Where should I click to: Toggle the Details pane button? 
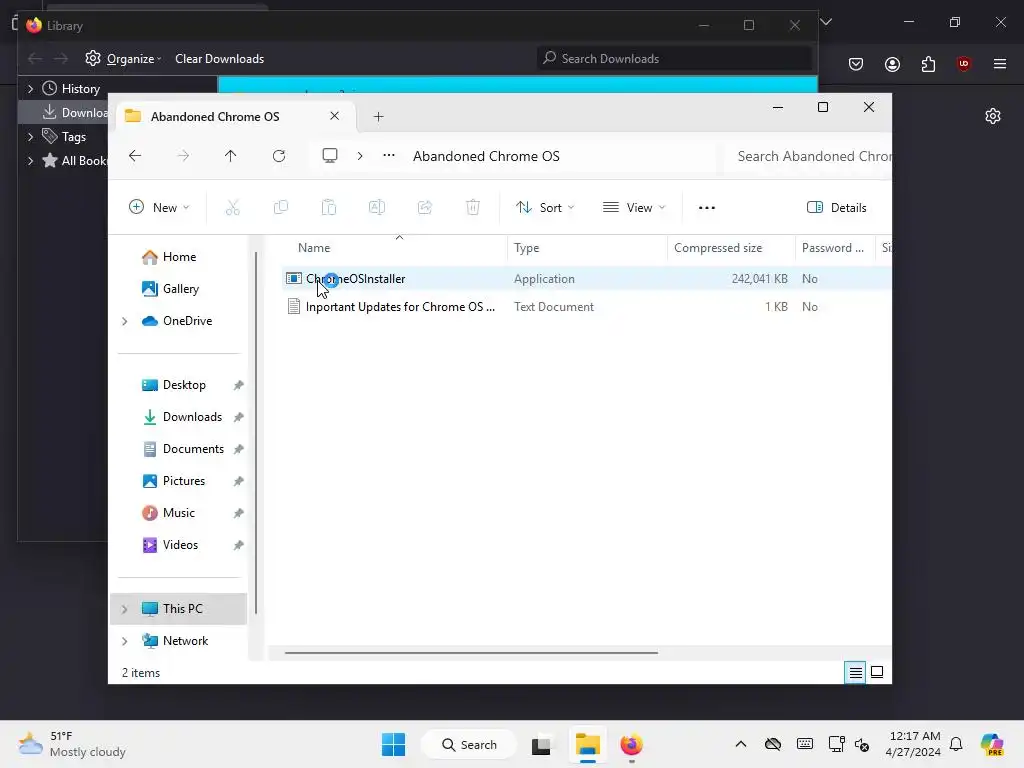point(837,208)
